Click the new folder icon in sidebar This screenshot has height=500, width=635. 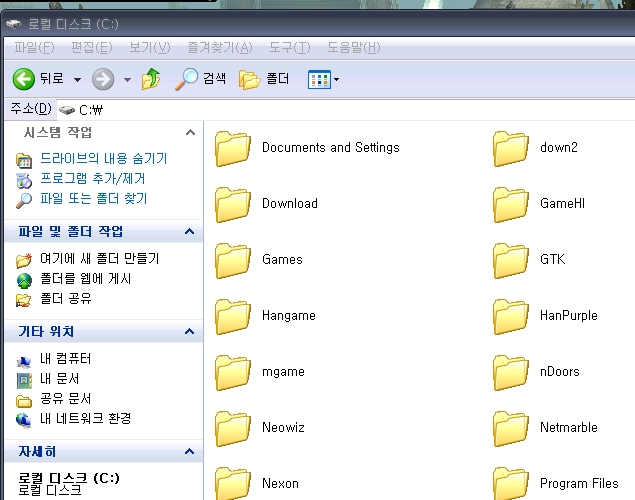[24, 260]
